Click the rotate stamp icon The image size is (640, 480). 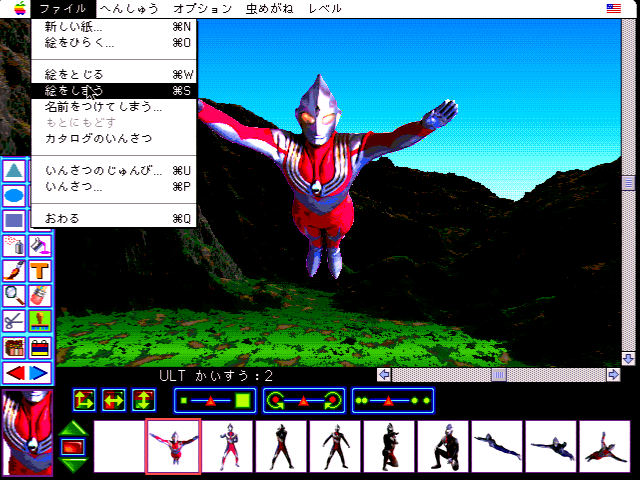point(84,400)
